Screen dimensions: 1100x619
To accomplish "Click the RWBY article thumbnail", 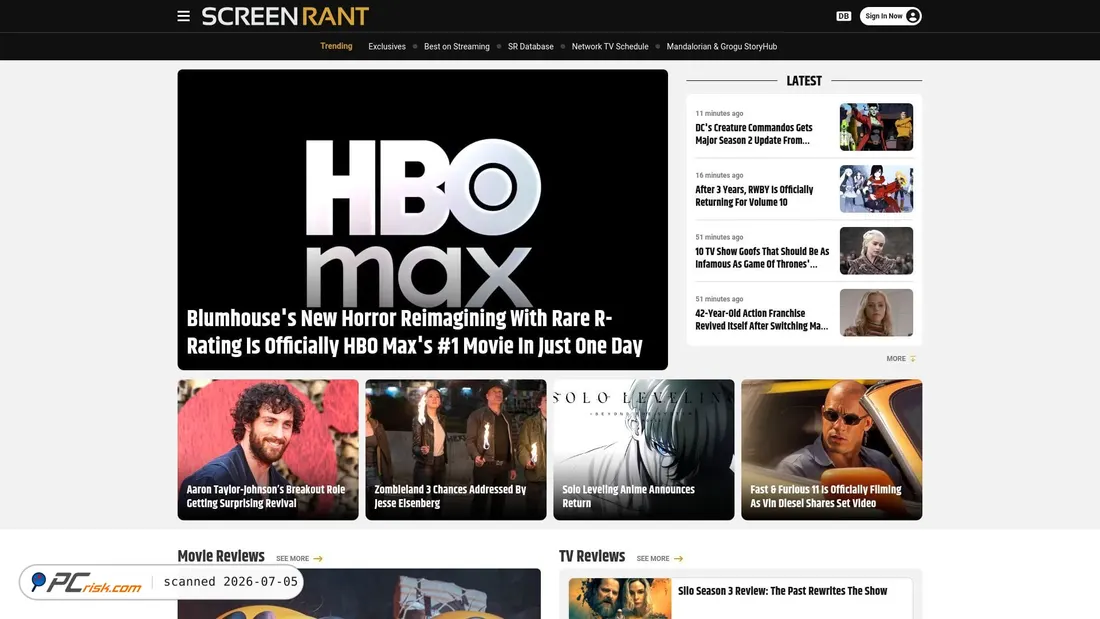I will 876,189.
